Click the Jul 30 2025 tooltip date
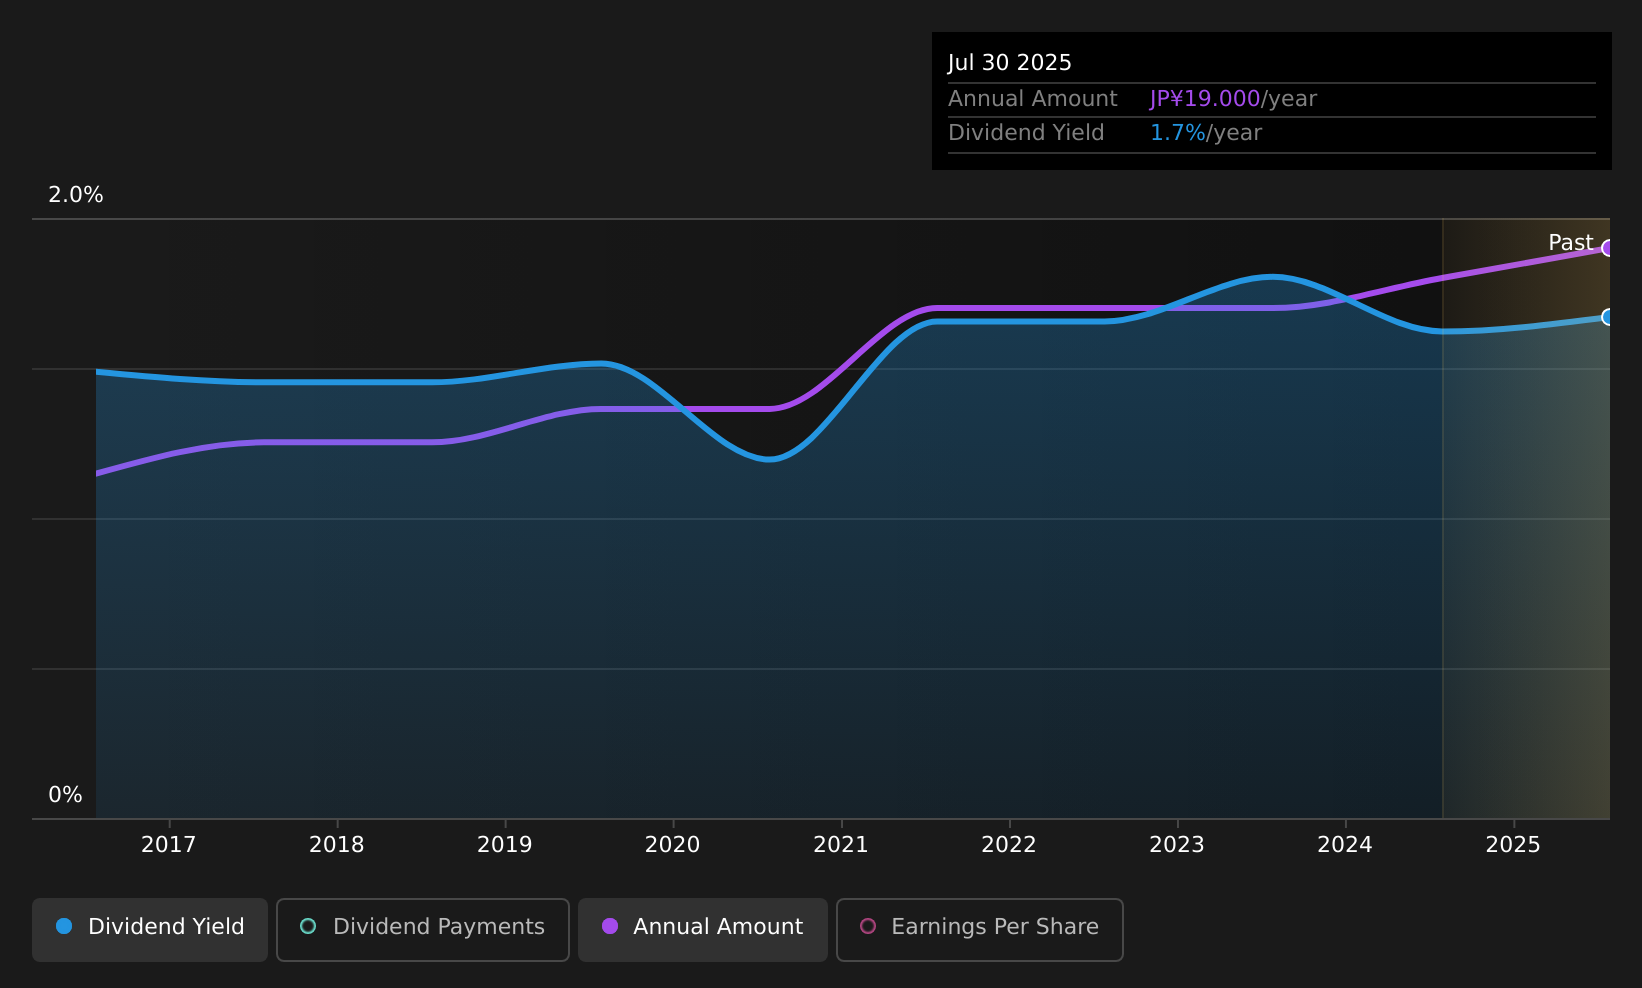 click(x=1010, y=63)
